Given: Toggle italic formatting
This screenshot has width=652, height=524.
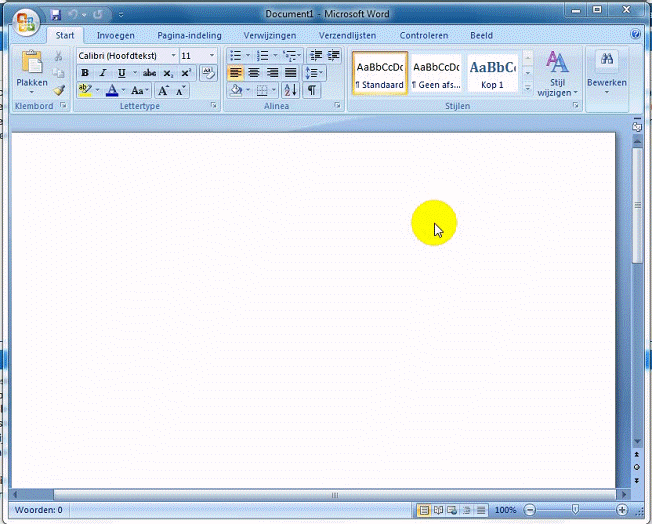Looking at the screenshot, I should (x=103, y=73).
